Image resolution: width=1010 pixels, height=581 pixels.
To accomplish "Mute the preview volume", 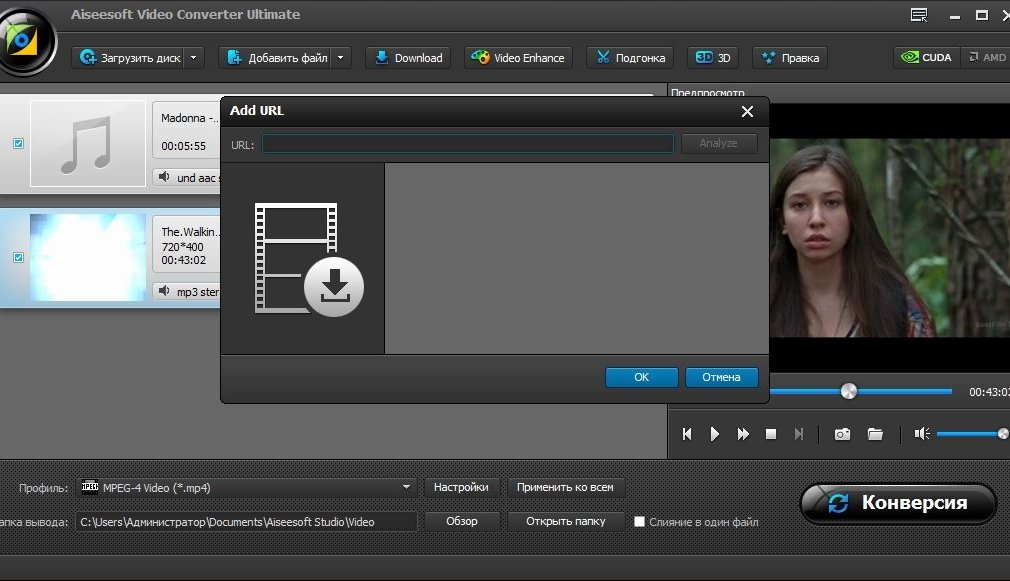I will tap(922, 433).
